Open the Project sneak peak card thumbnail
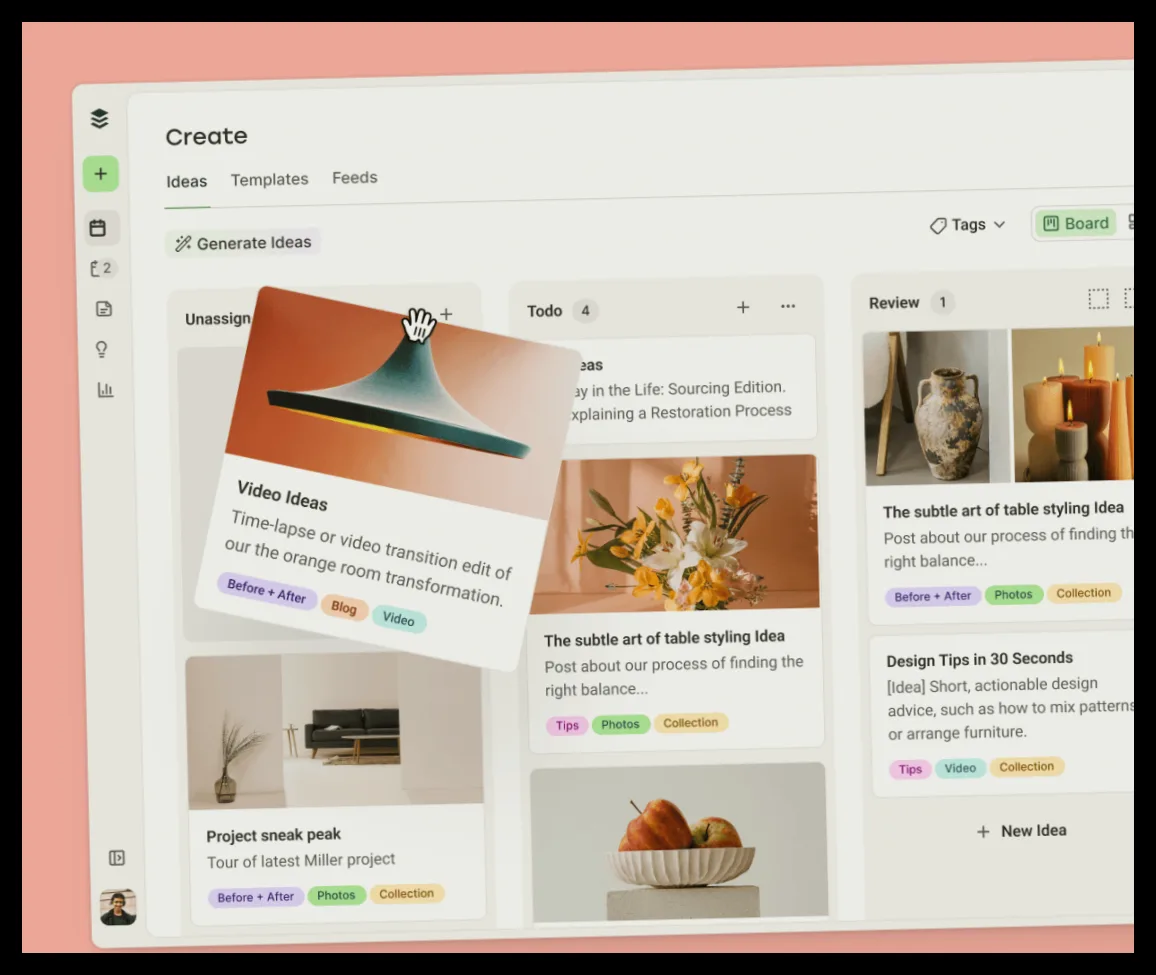 pos(334,732)
